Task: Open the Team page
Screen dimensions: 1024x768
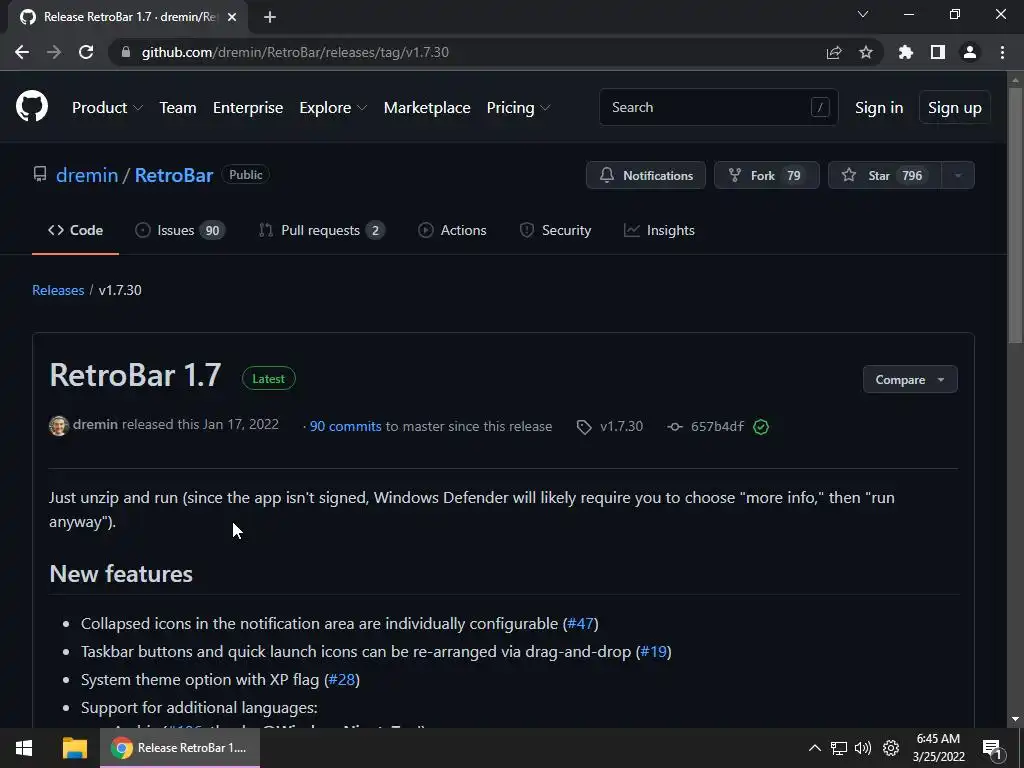Action: click(x=178, y=108)
